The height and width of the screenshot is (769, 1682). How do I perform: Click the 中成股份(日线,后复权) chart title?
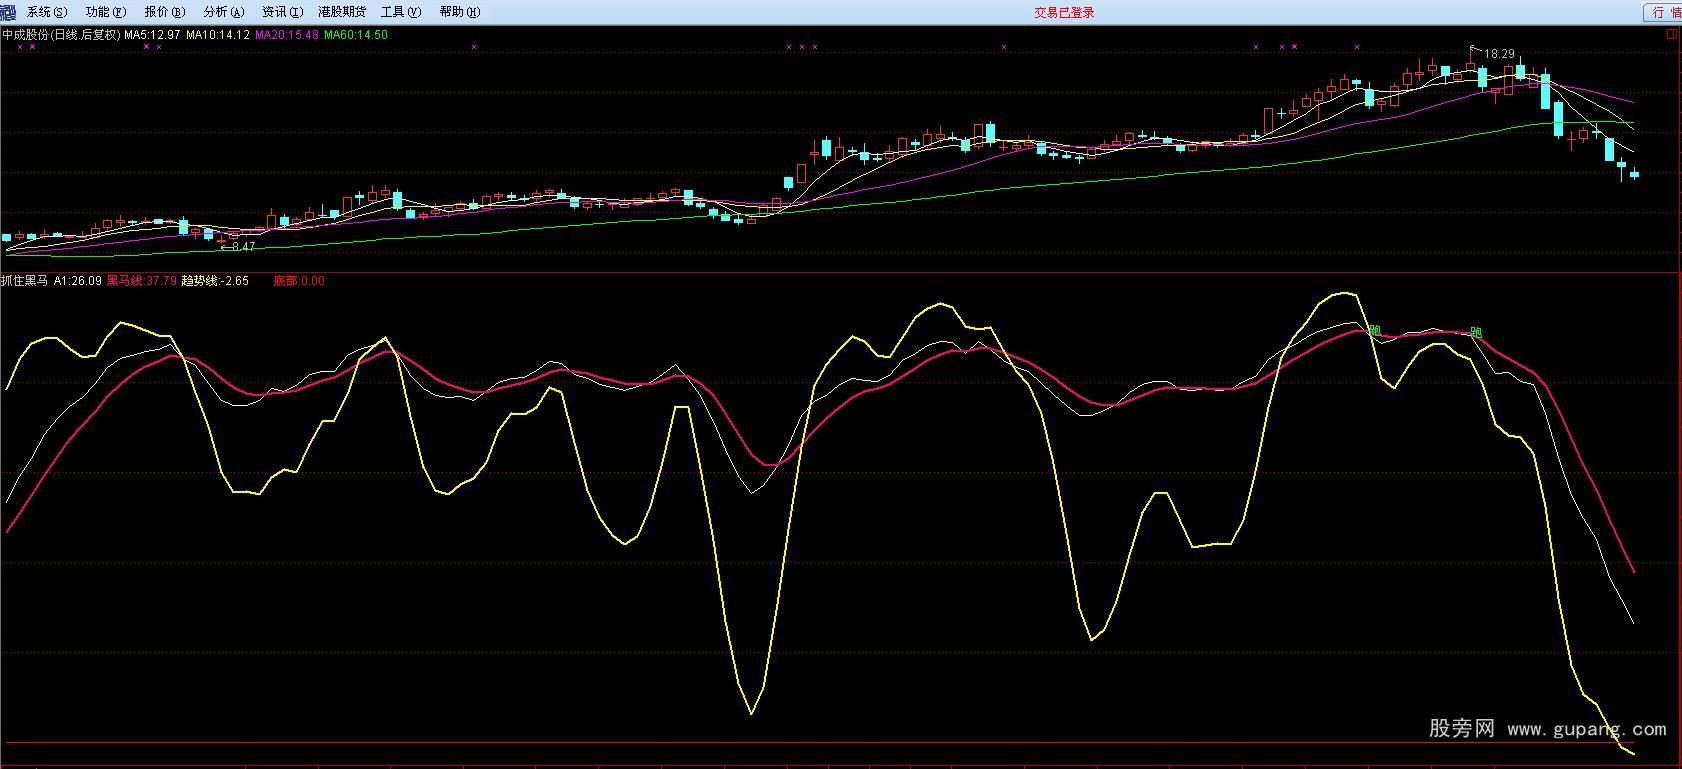[x=61, y=35]
